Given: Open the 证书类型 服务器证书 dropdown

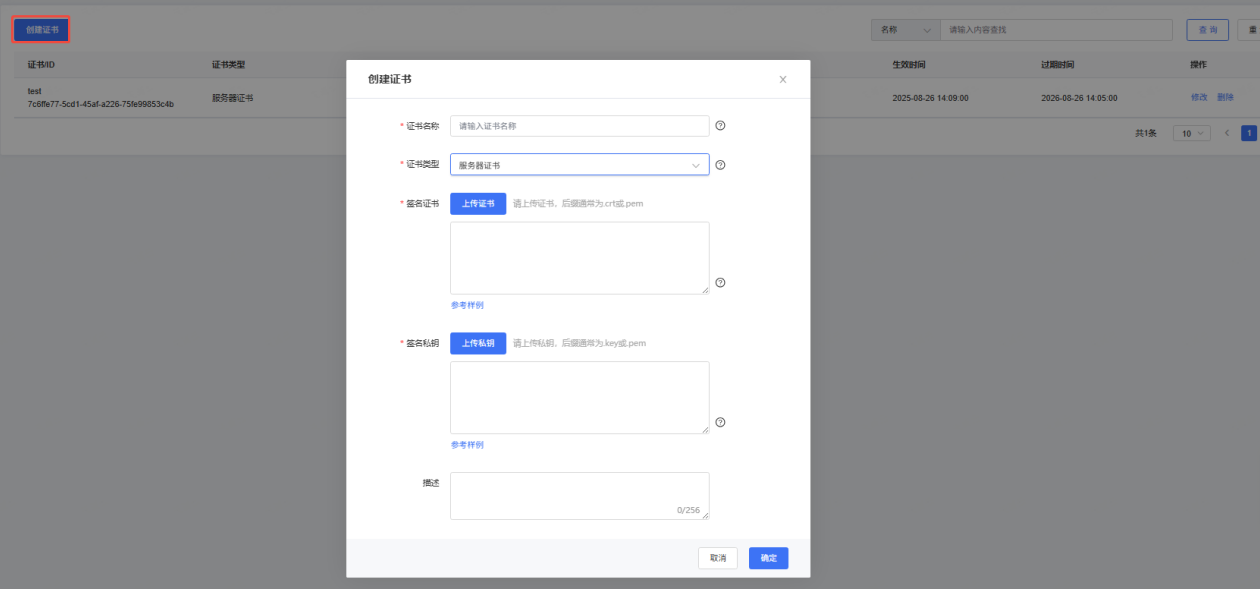Looking at the screenshot, I should pos(579,165).
